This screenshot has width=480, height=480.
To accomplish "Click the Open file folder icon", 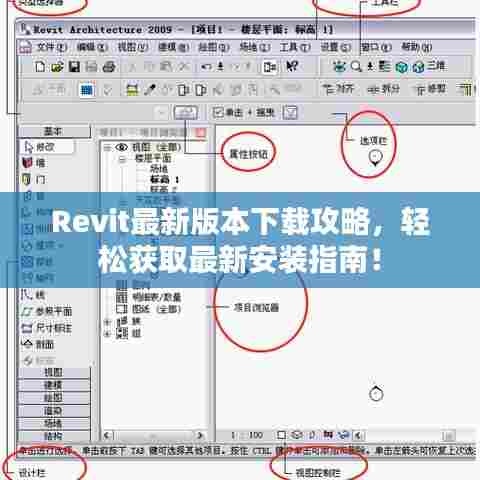I will tap(57, 67).
